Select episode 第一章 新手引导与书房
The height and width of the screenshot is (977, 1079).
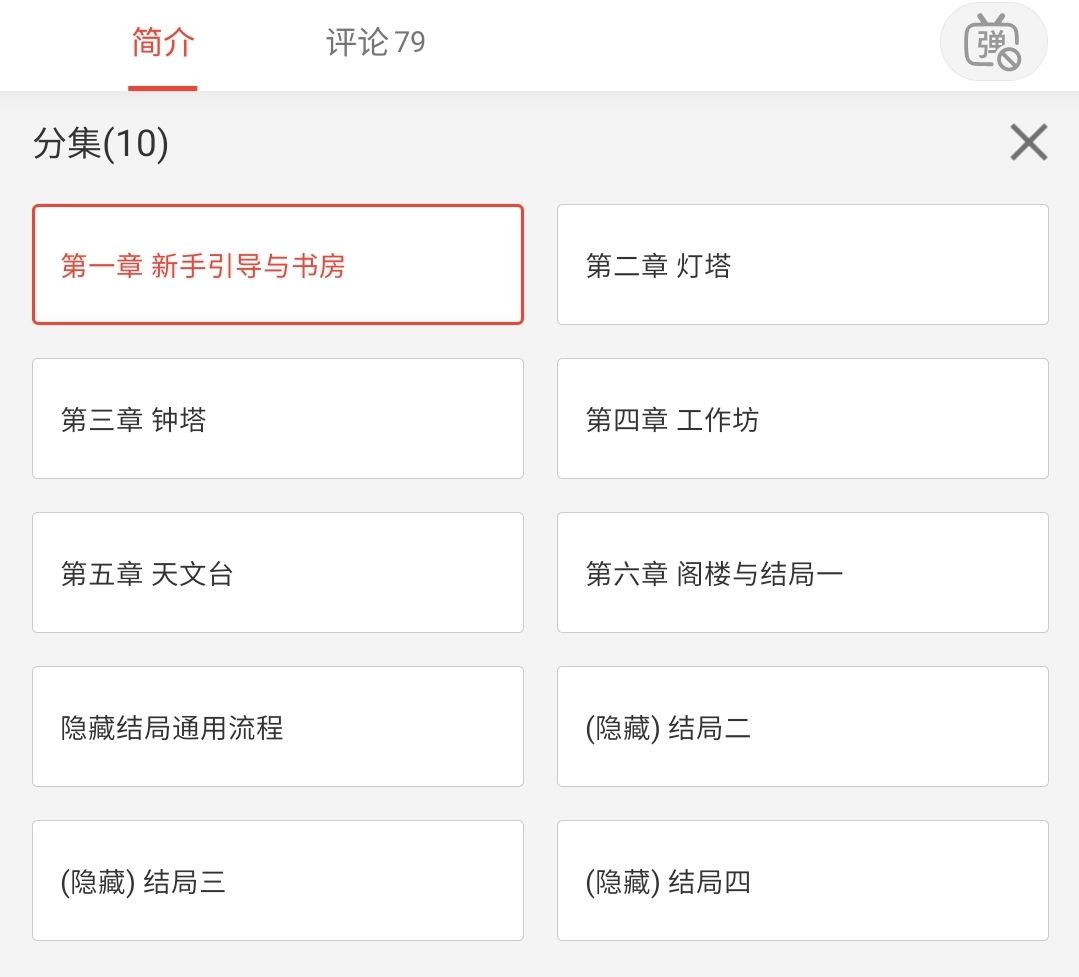[277, 265]
